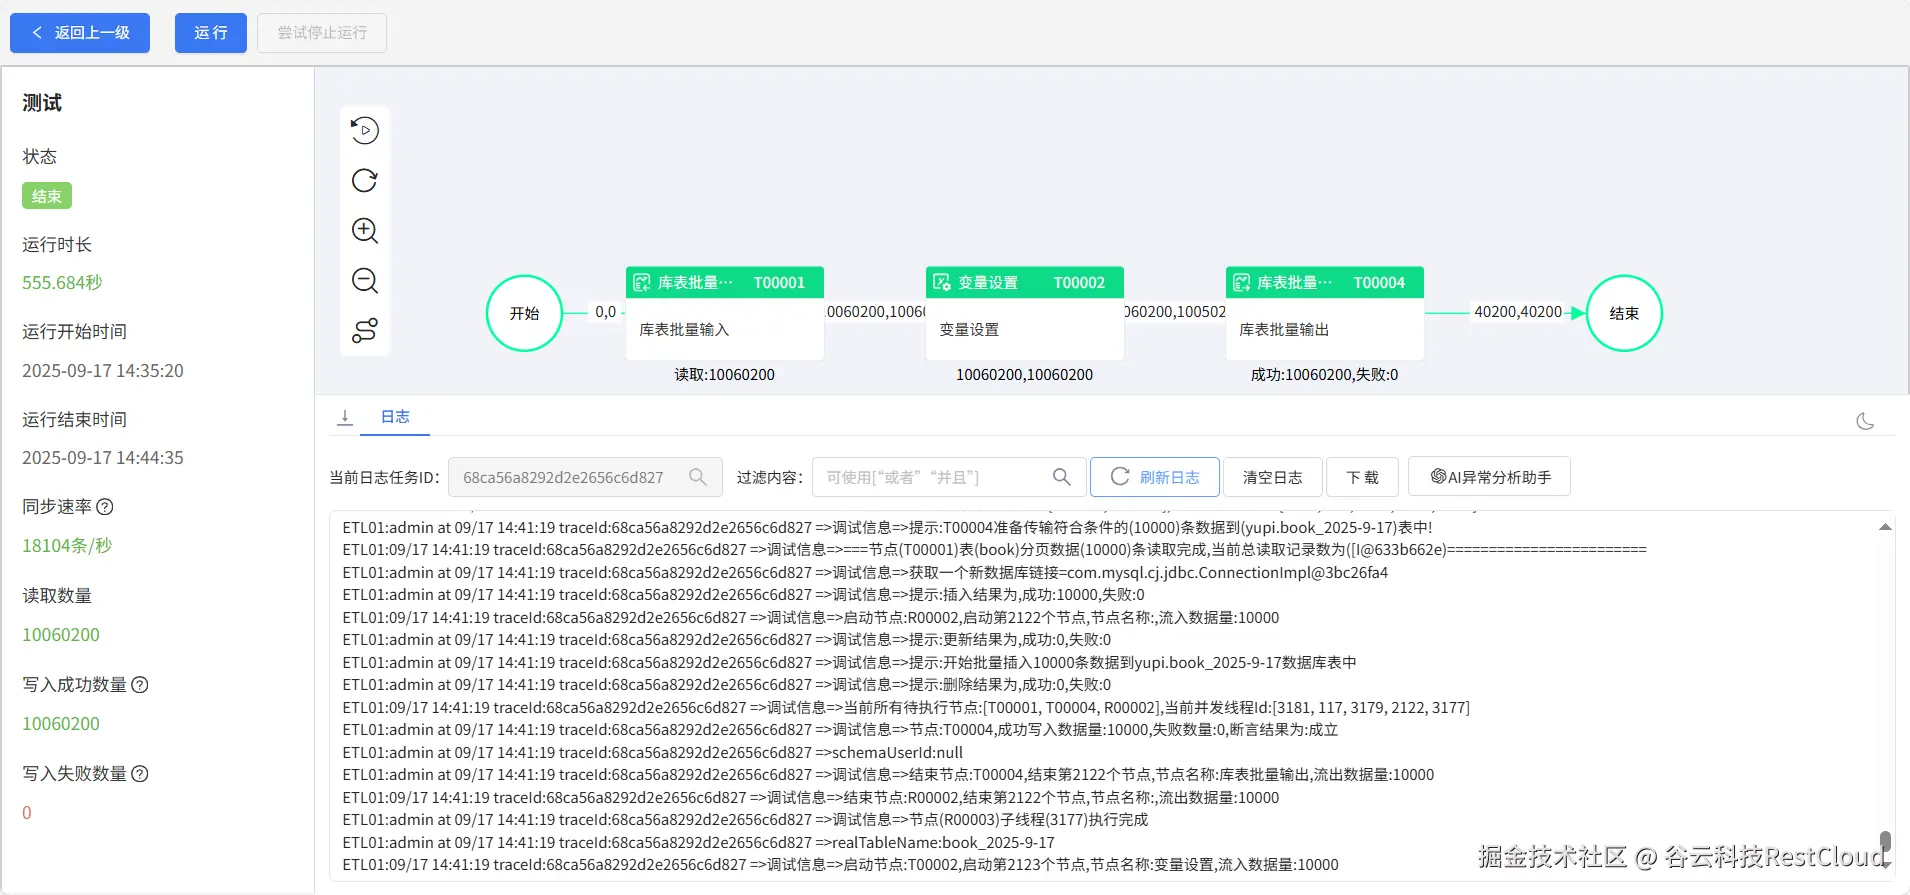Open the AI异常分析助手 assistant
The image size is (1910, 895).
coord(1489,477)
